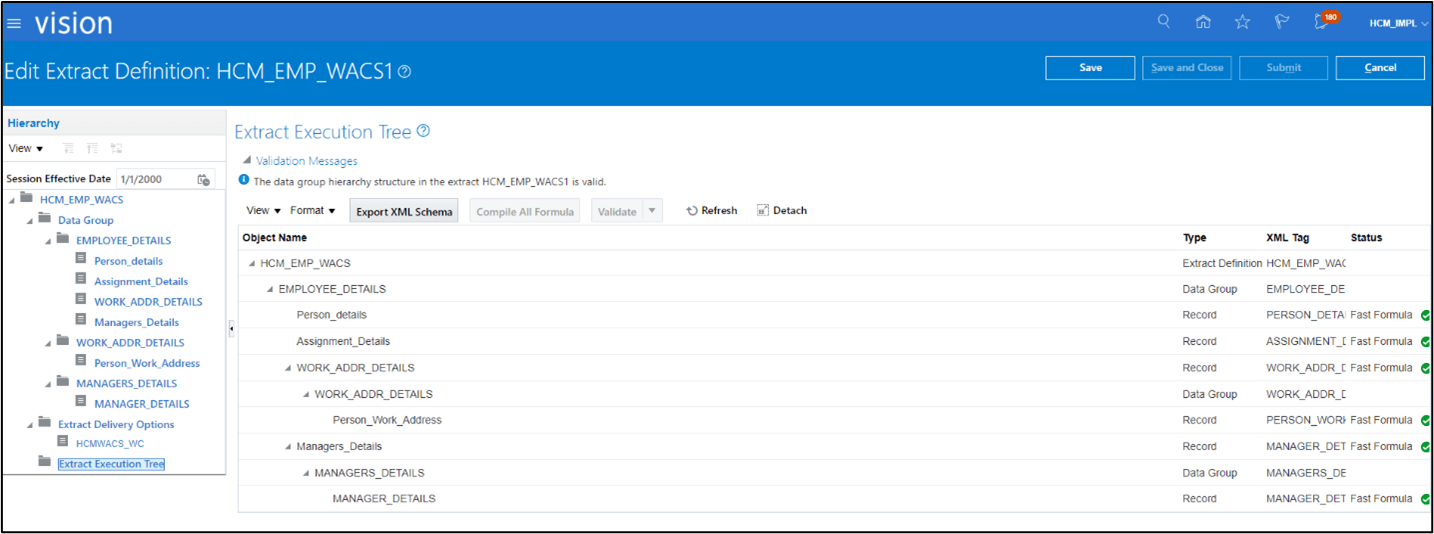This screenshot has width=1434, height=534.
Task: Select Data Group in the Hierarchy
Action: click(86, 220)
